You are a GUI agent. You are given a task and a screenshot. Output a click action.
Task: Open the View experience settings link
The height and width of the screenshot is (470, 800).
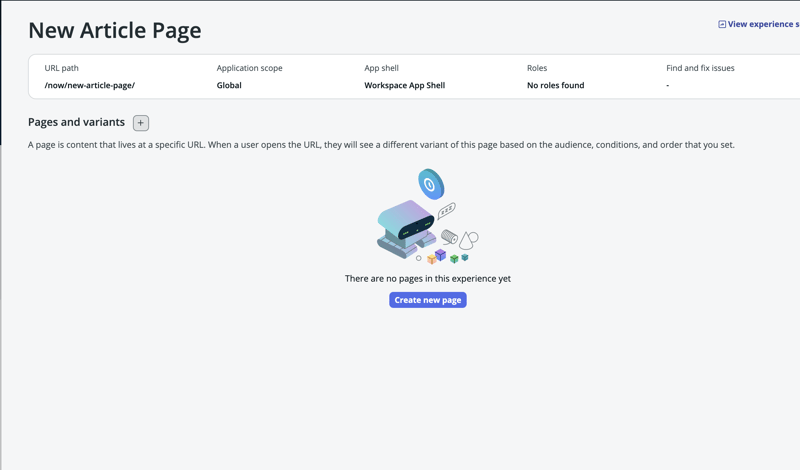point(759,24)
